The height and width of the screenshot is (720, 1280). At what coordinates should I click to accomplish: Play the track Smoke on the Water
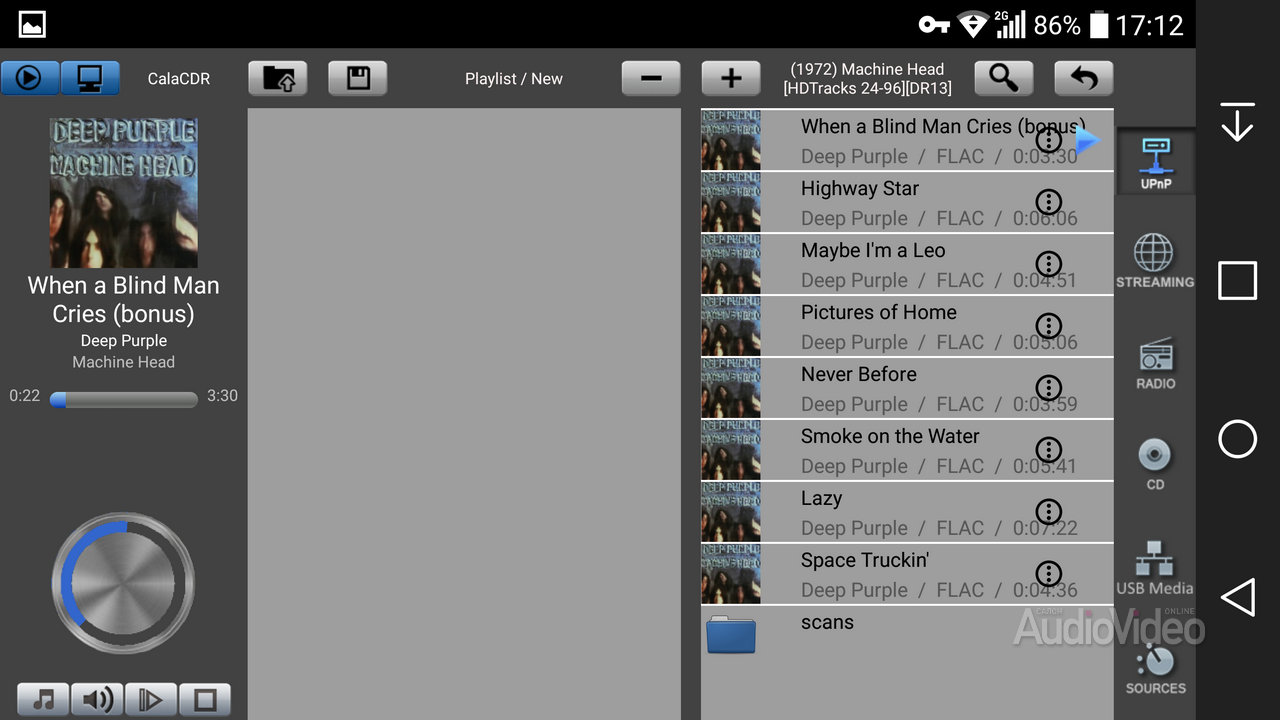[907, 450]
